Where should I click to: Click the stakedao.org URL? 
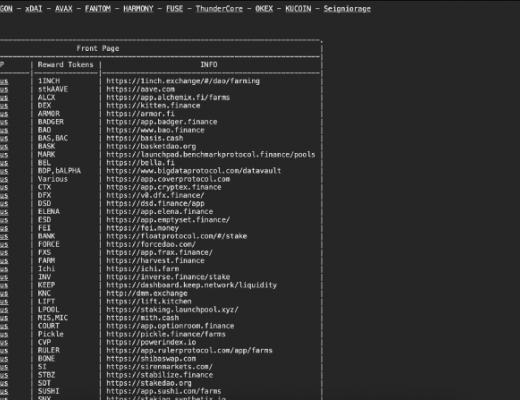[x=149, y=383]
